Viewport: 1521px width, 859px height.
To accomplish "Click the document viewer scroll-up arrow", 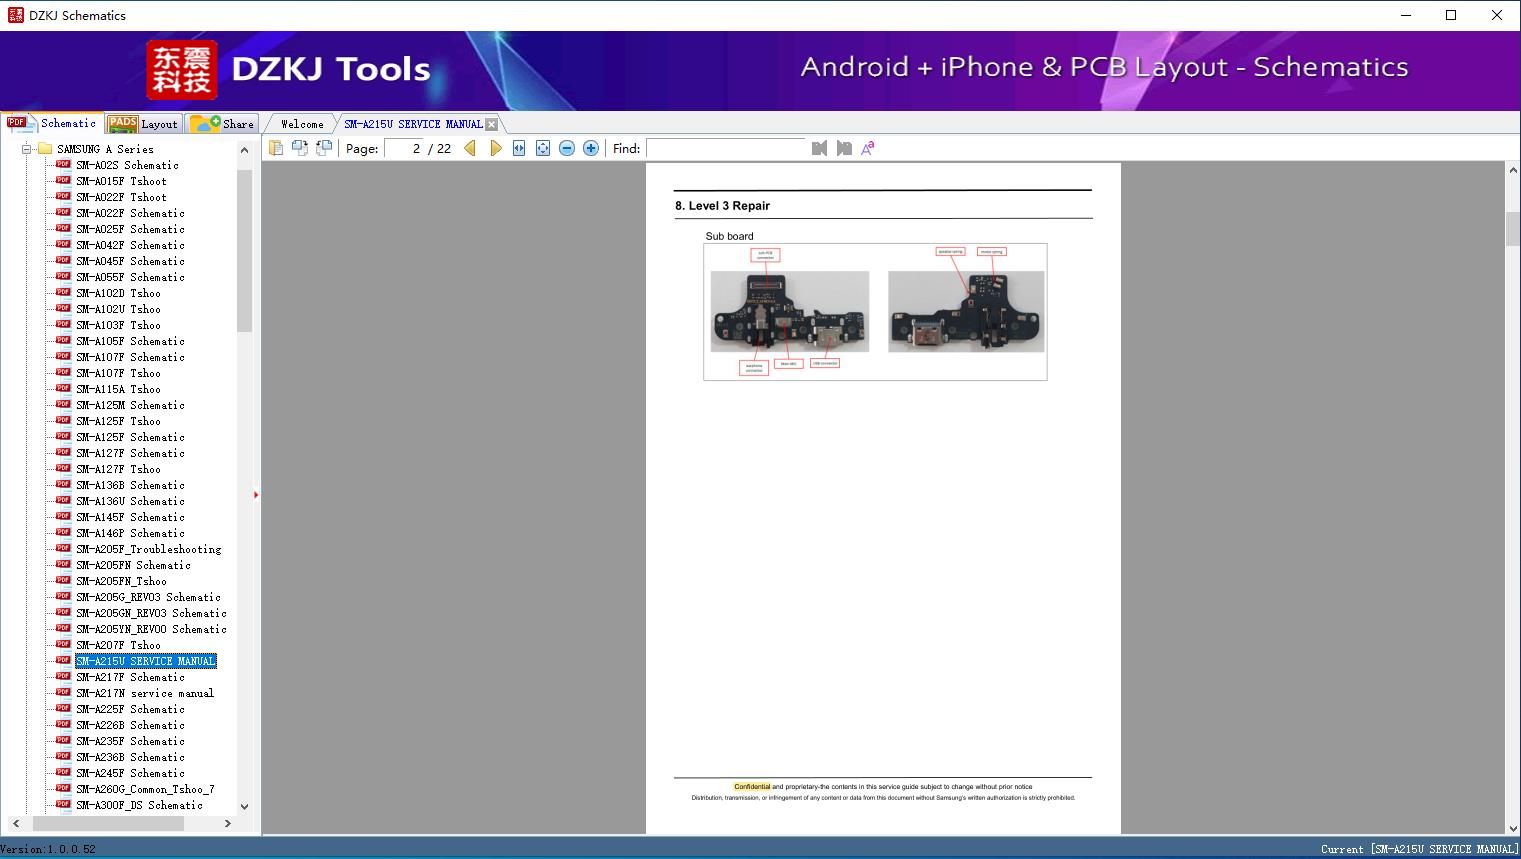I will pyautogui.click(x=1513, y=171).
